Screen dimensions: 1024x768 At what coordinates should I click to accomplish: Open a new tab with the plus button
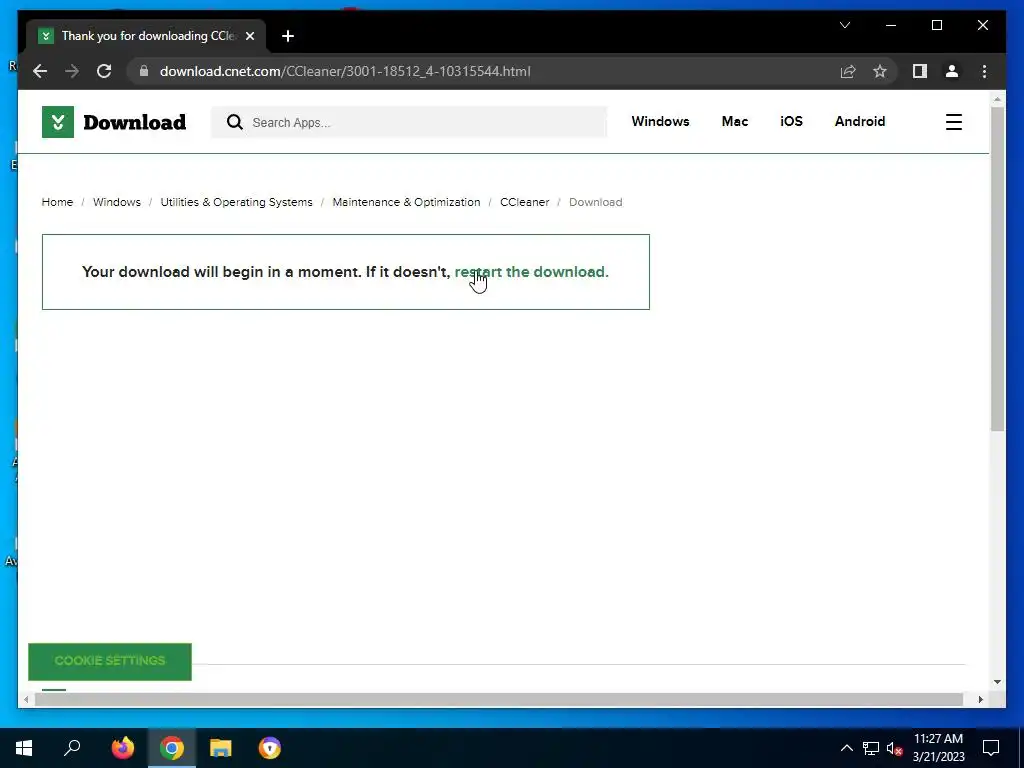[288, 36]
